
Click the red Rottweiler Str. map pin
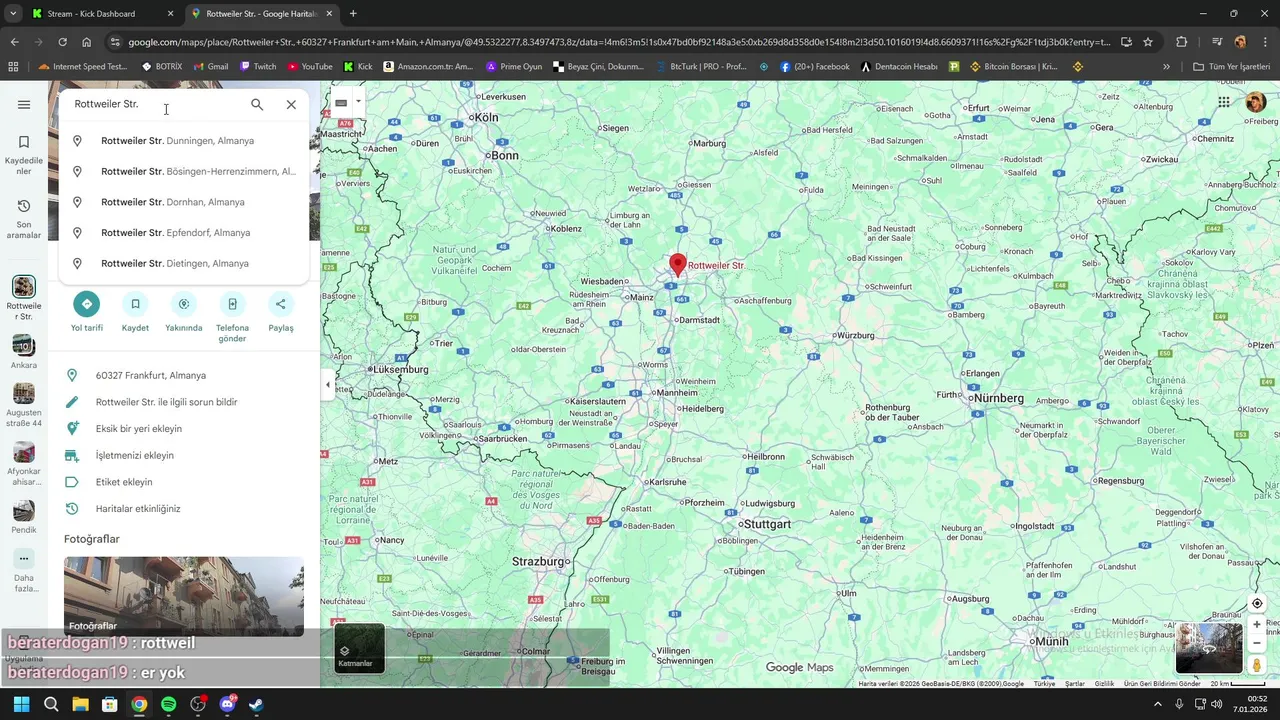[x=678, y=264]
